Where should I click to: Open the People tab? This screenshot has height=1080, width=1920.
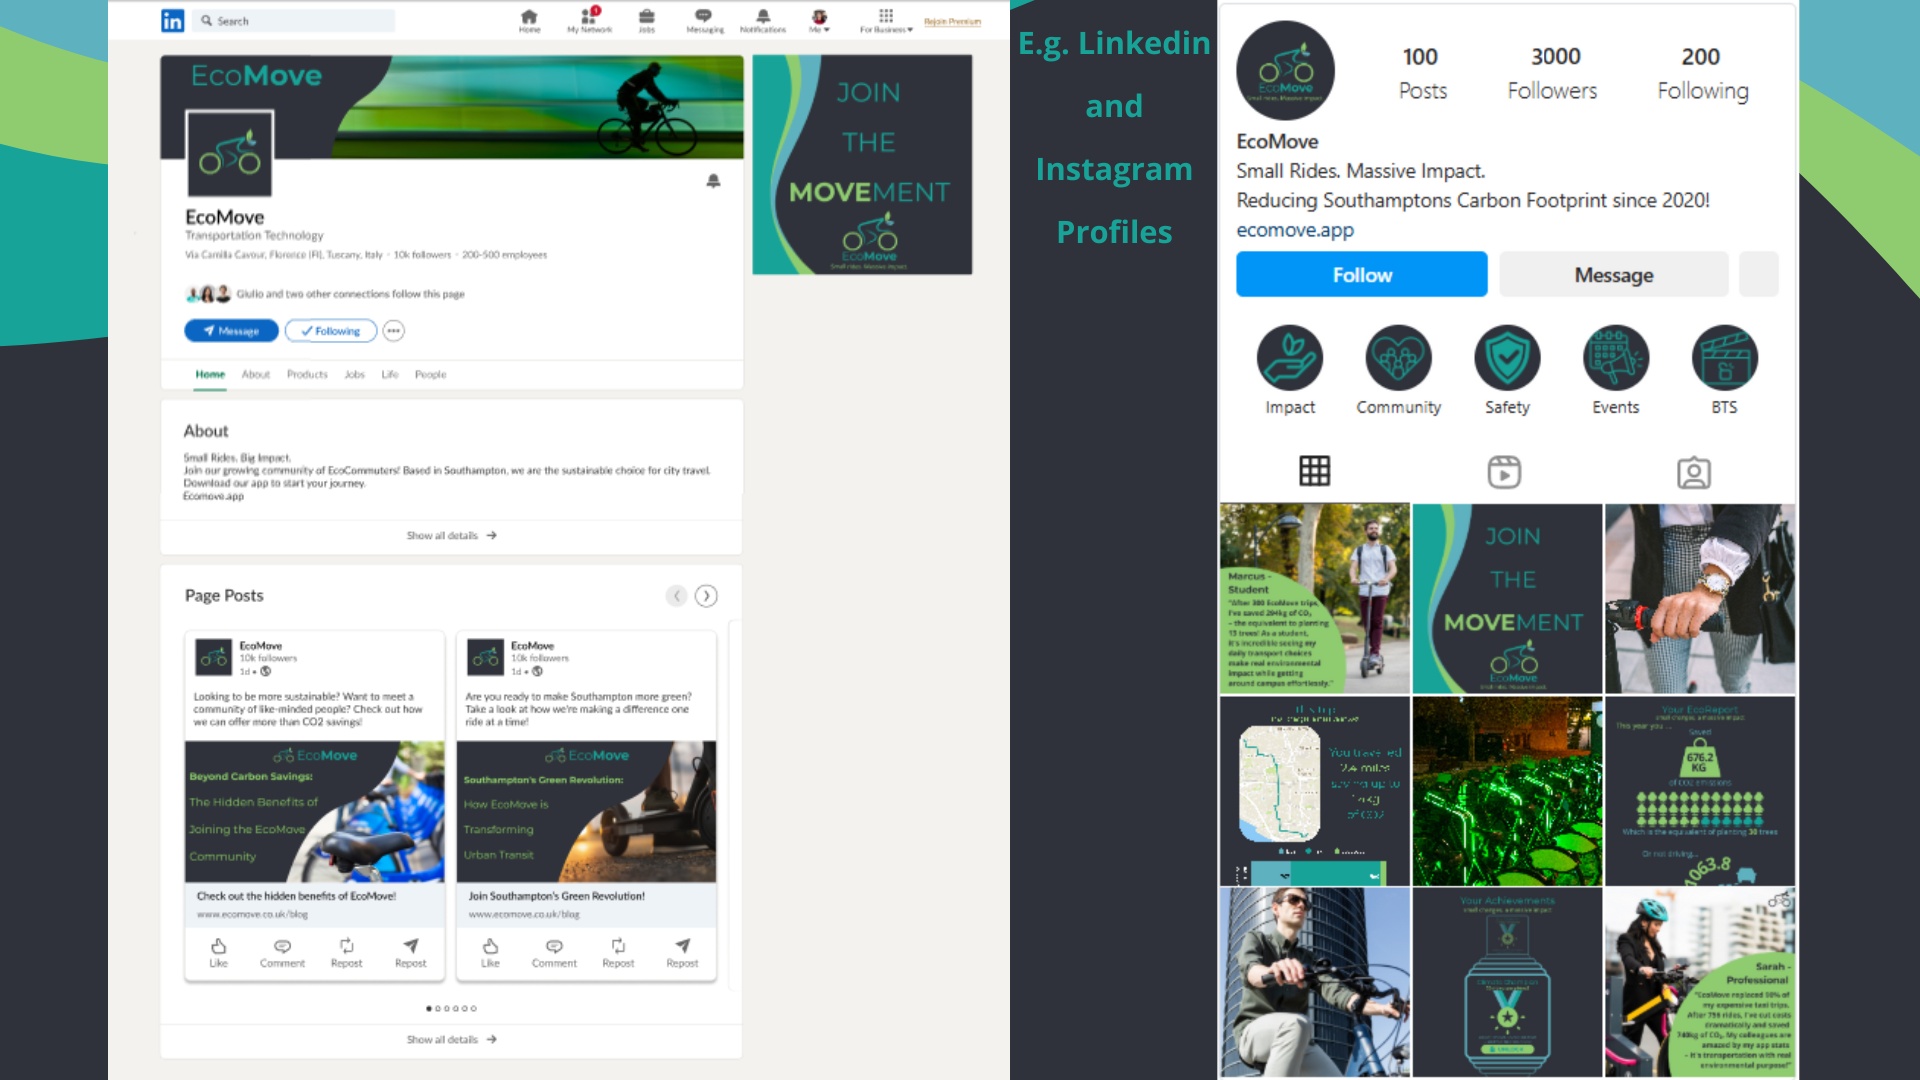(431, 374)
